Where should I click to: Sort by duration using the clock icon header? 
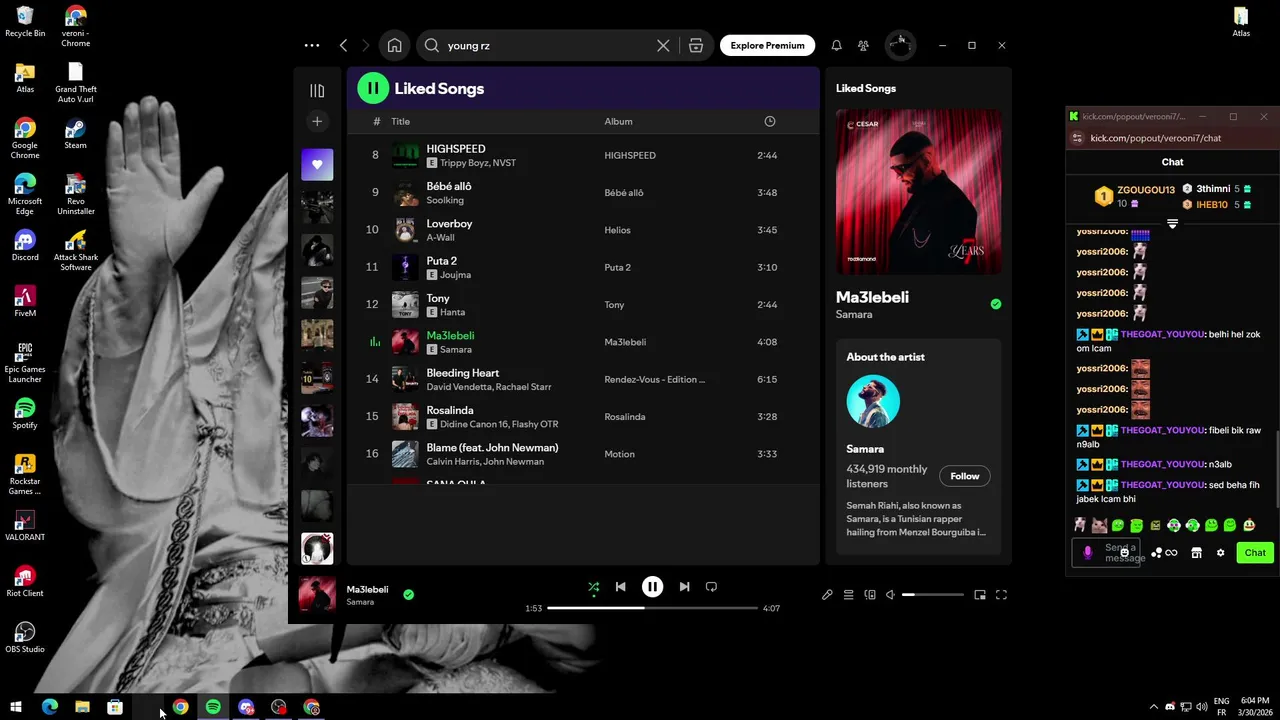click(x=769, y=121)
